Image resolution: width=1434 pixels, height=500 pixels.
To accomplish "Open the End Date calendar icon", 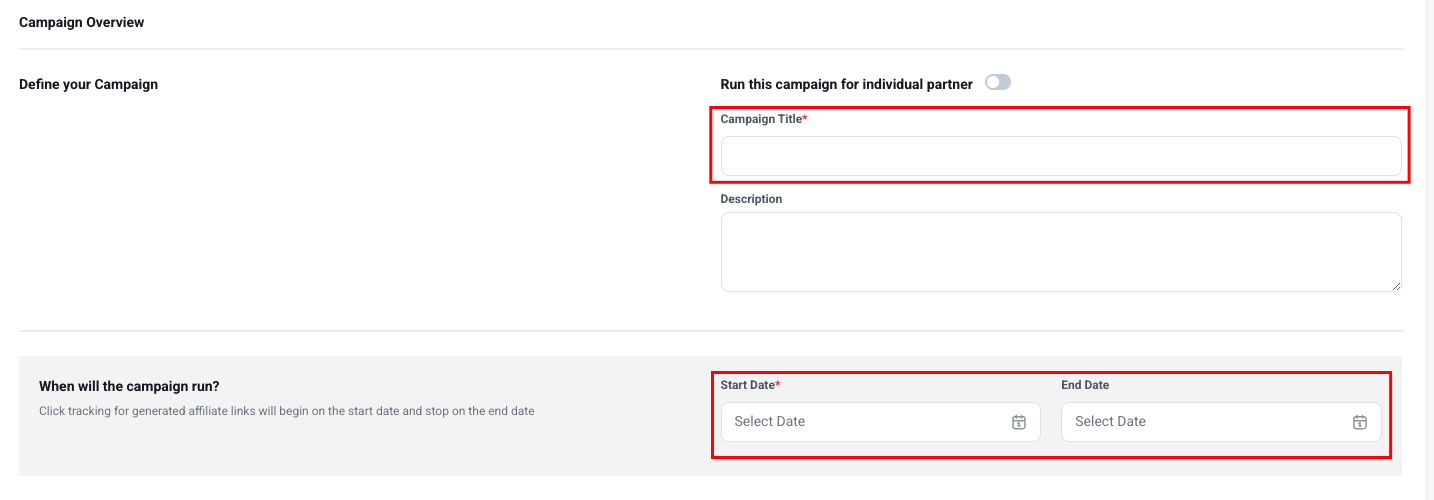I will click(1359, 422).
